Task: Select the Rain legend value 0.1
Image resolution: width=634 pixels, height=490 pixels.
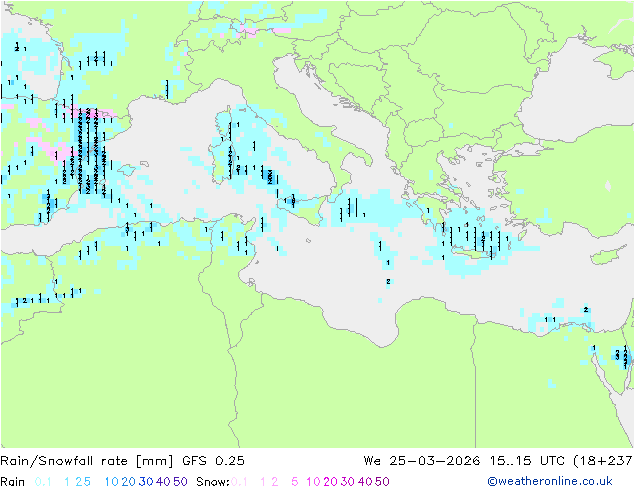Action: [x=43, y=482]
